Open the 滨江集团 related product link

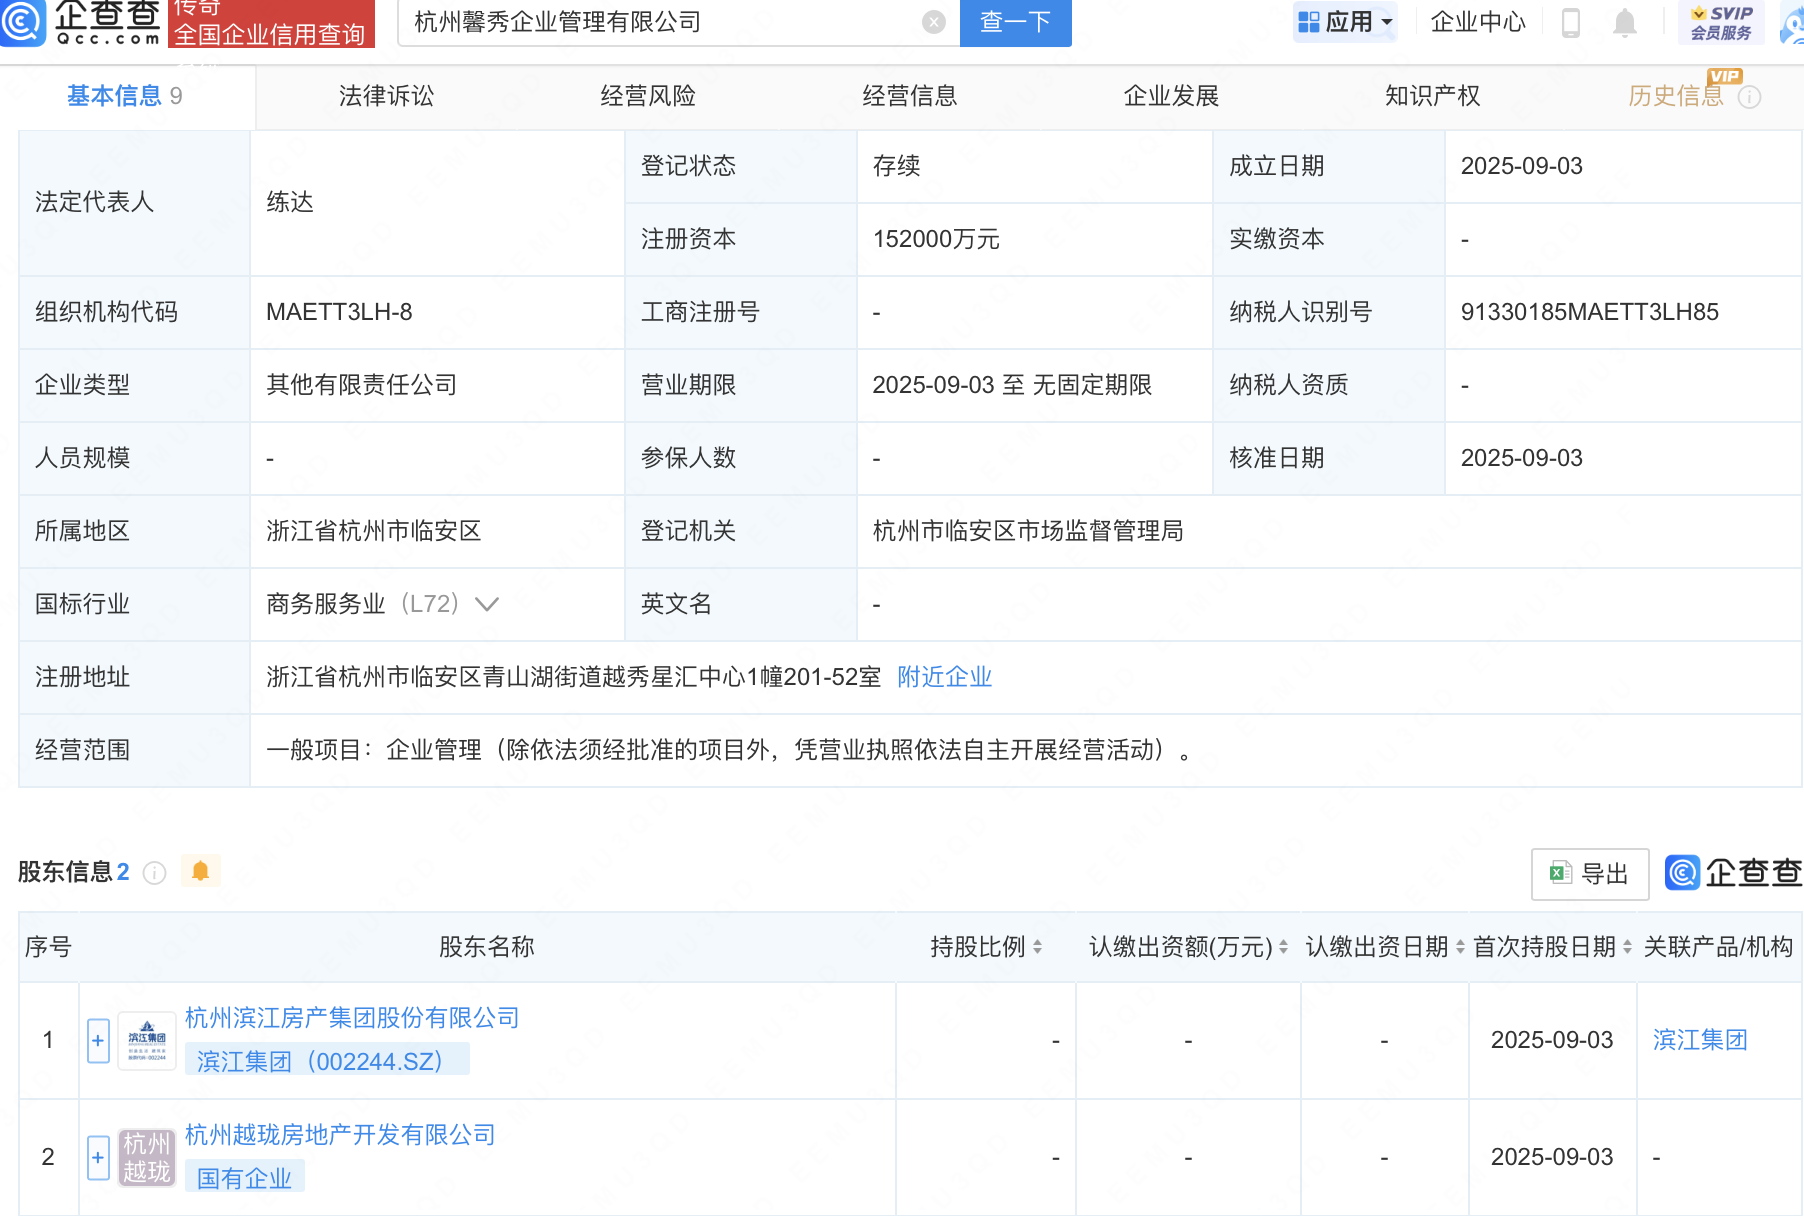1700,1040
